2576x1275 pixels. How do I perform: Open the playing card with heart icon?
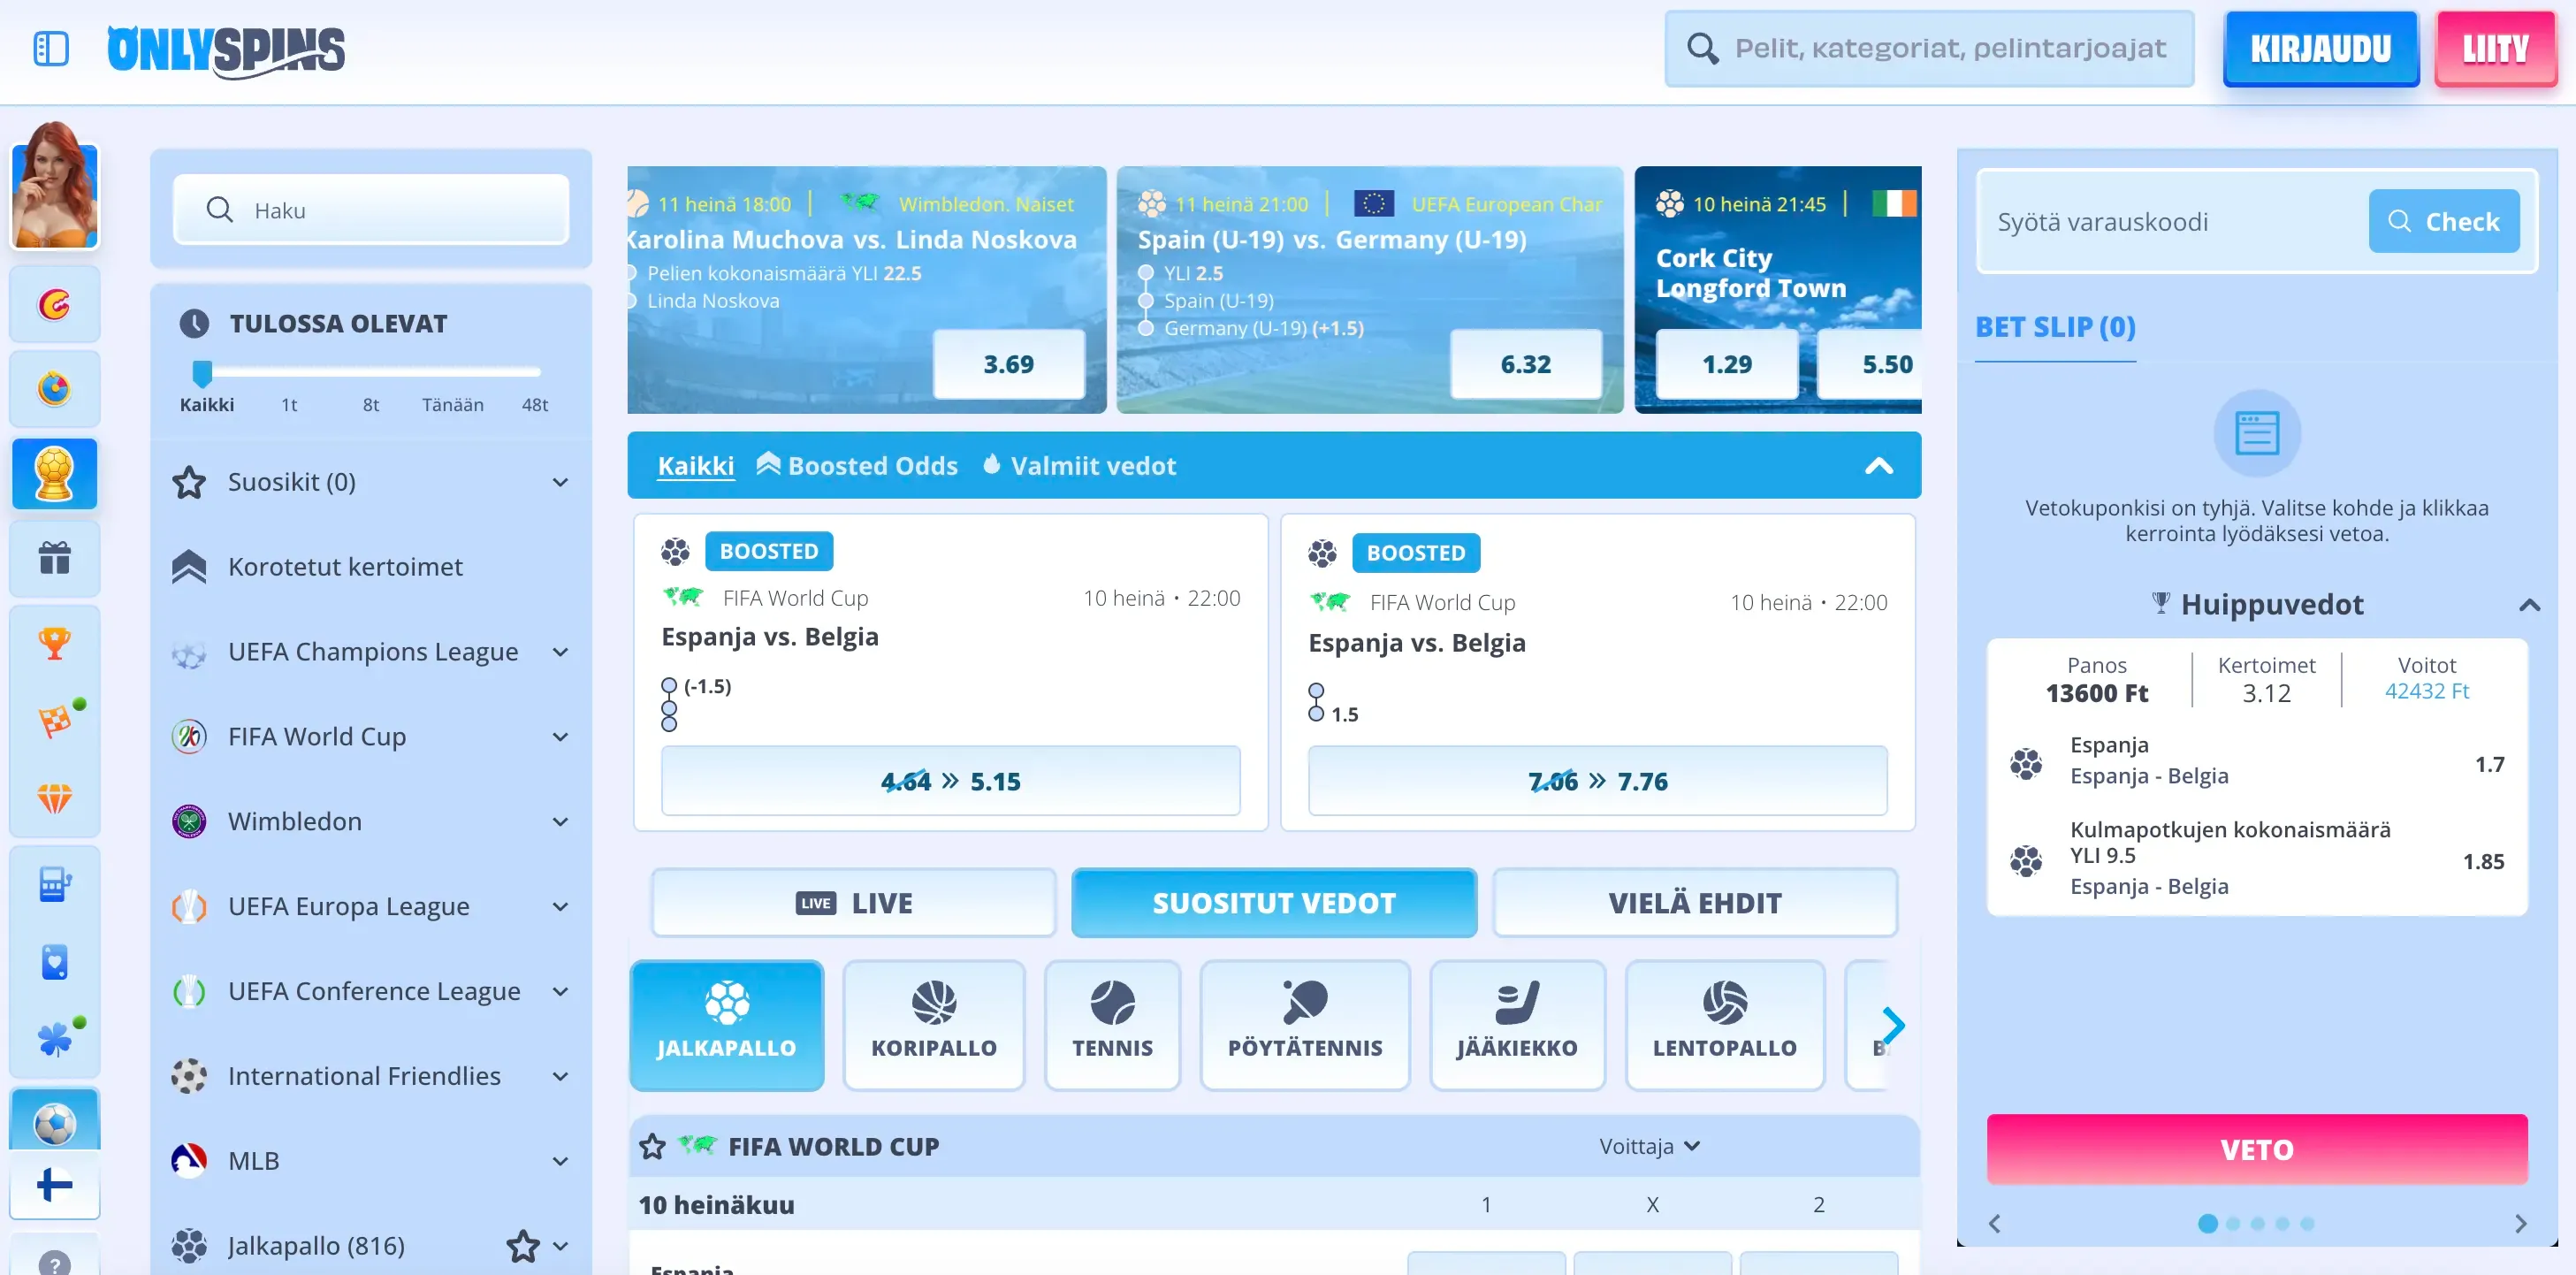[55, 961]
